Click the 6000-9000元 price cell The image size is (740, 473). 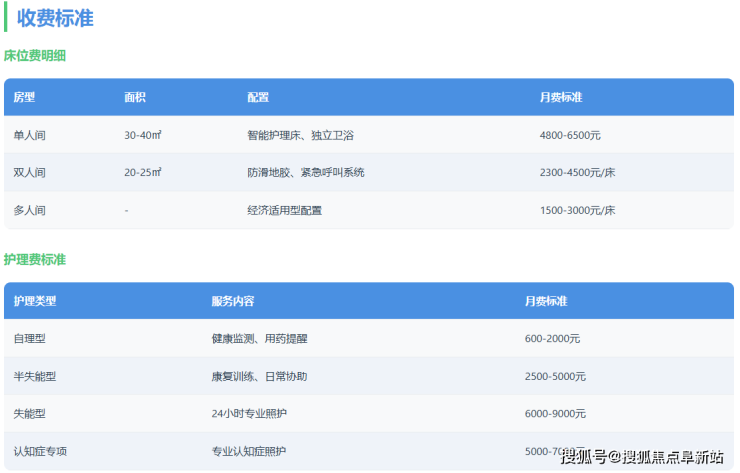click(555, 414)
